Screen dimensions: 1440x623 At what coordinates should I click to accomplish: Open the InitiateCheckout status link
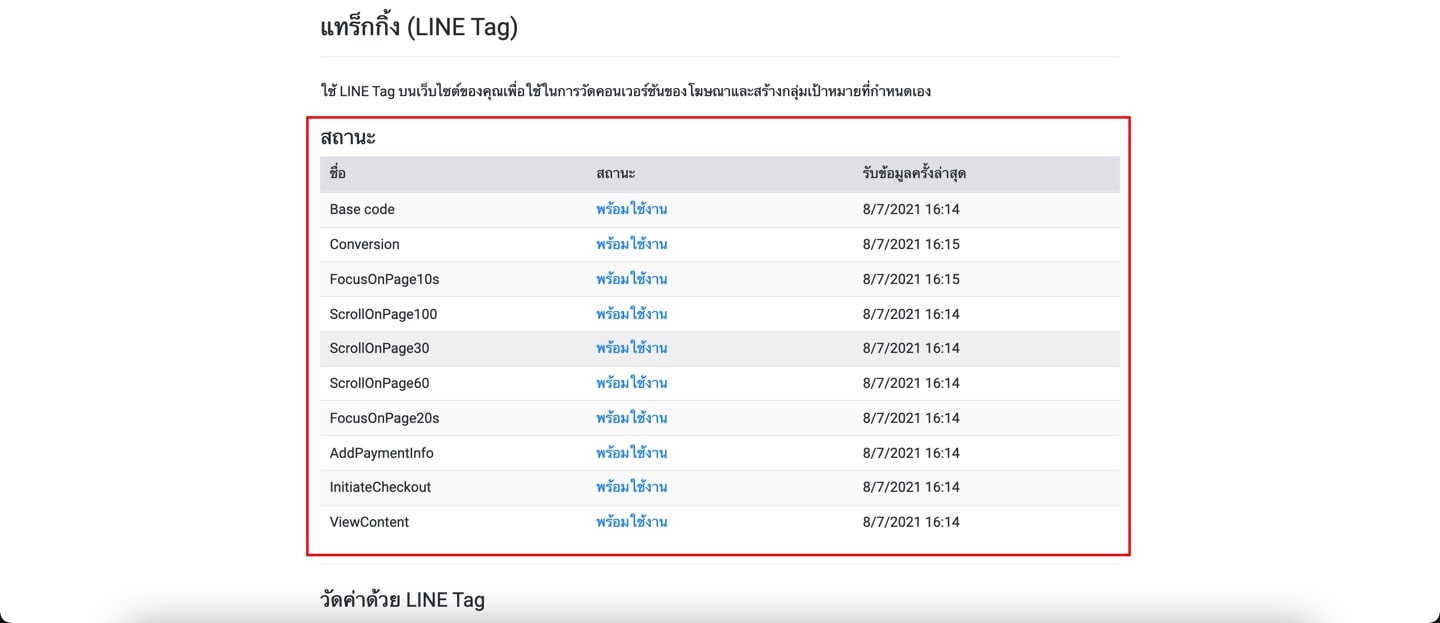[x=631, y=487]
